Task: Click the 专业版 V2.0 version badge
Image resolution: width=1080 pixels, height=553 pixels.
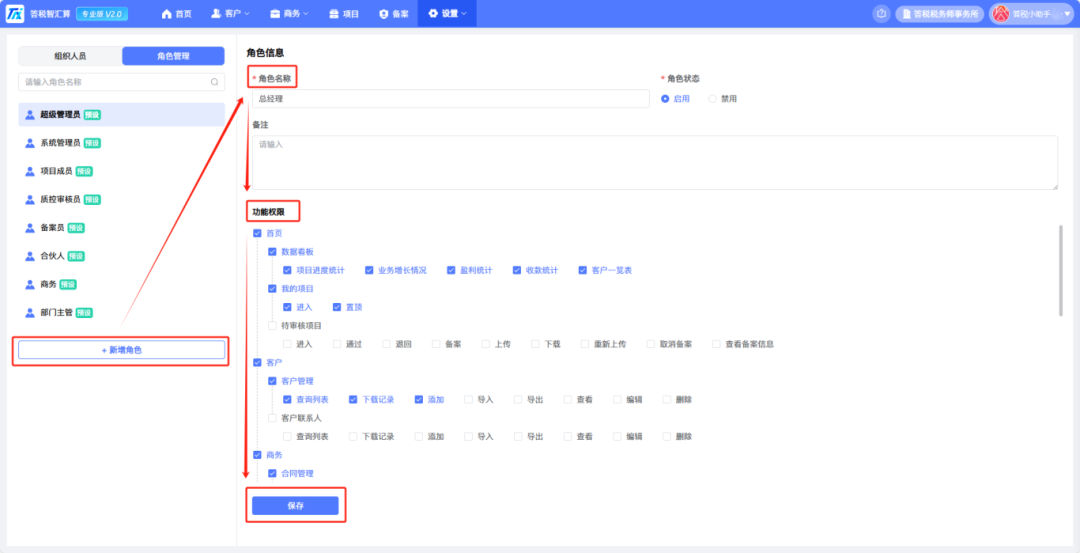Action: (101, 14)
